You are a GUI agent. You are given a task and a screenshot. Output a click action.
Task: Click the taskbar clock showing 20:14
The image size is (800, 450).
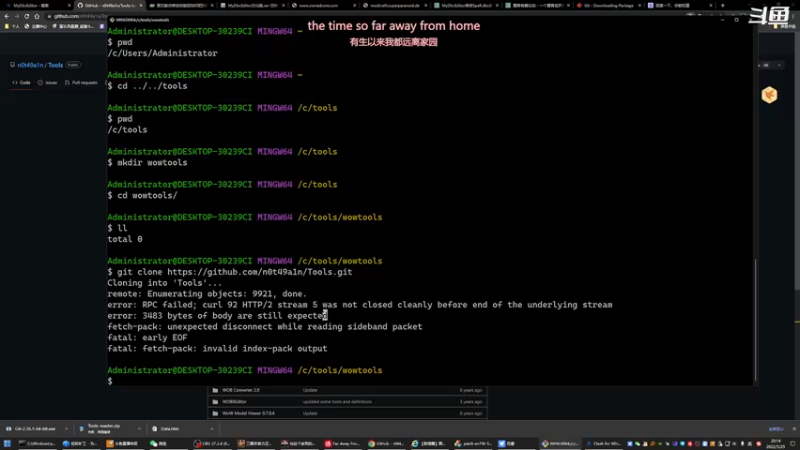(x=776, y=444)
